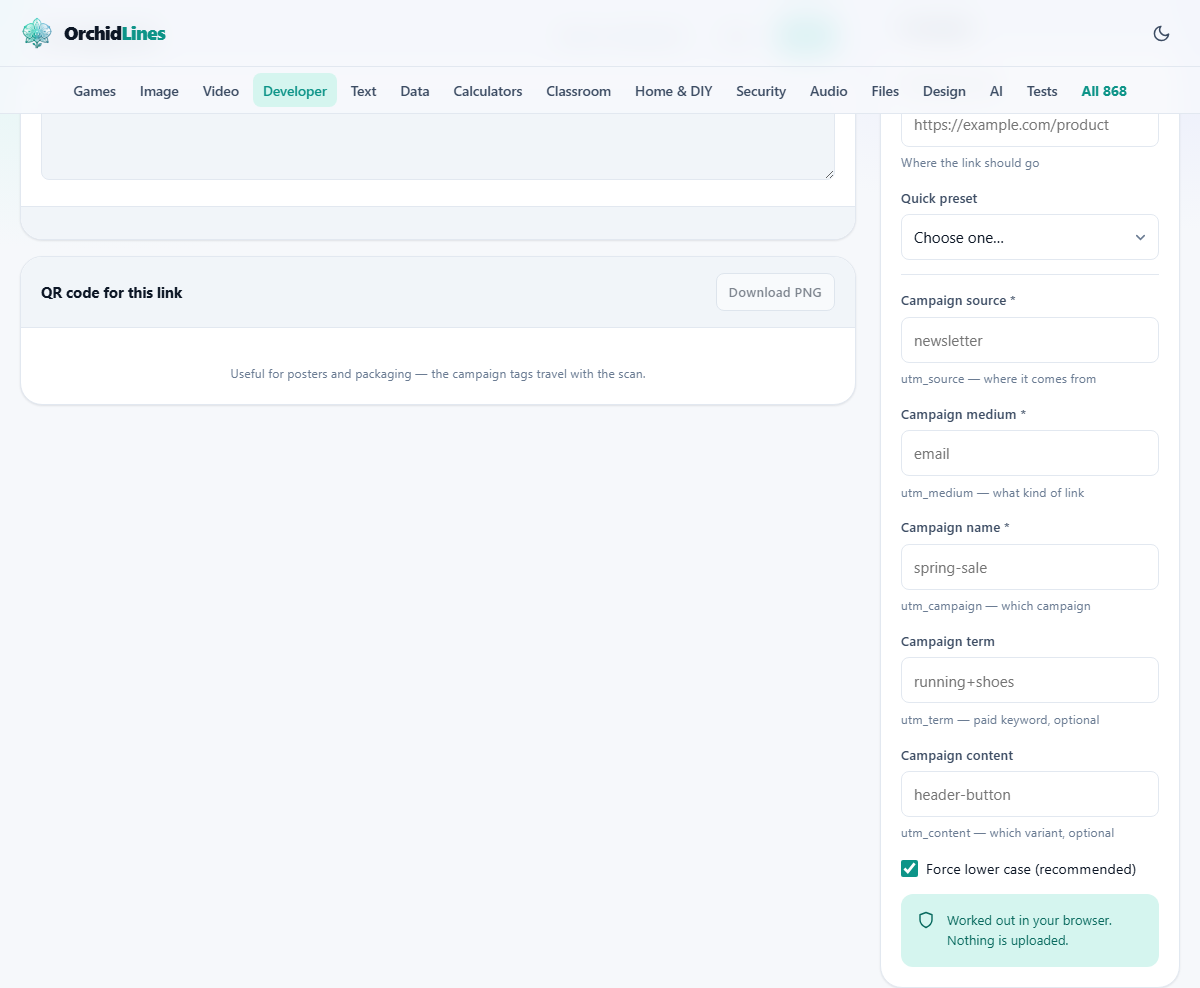Viewport: 1200px width, 988px height.
Task: Click the textarea resize handle corner
Action: pyautogui.click(x=829, y=174)
